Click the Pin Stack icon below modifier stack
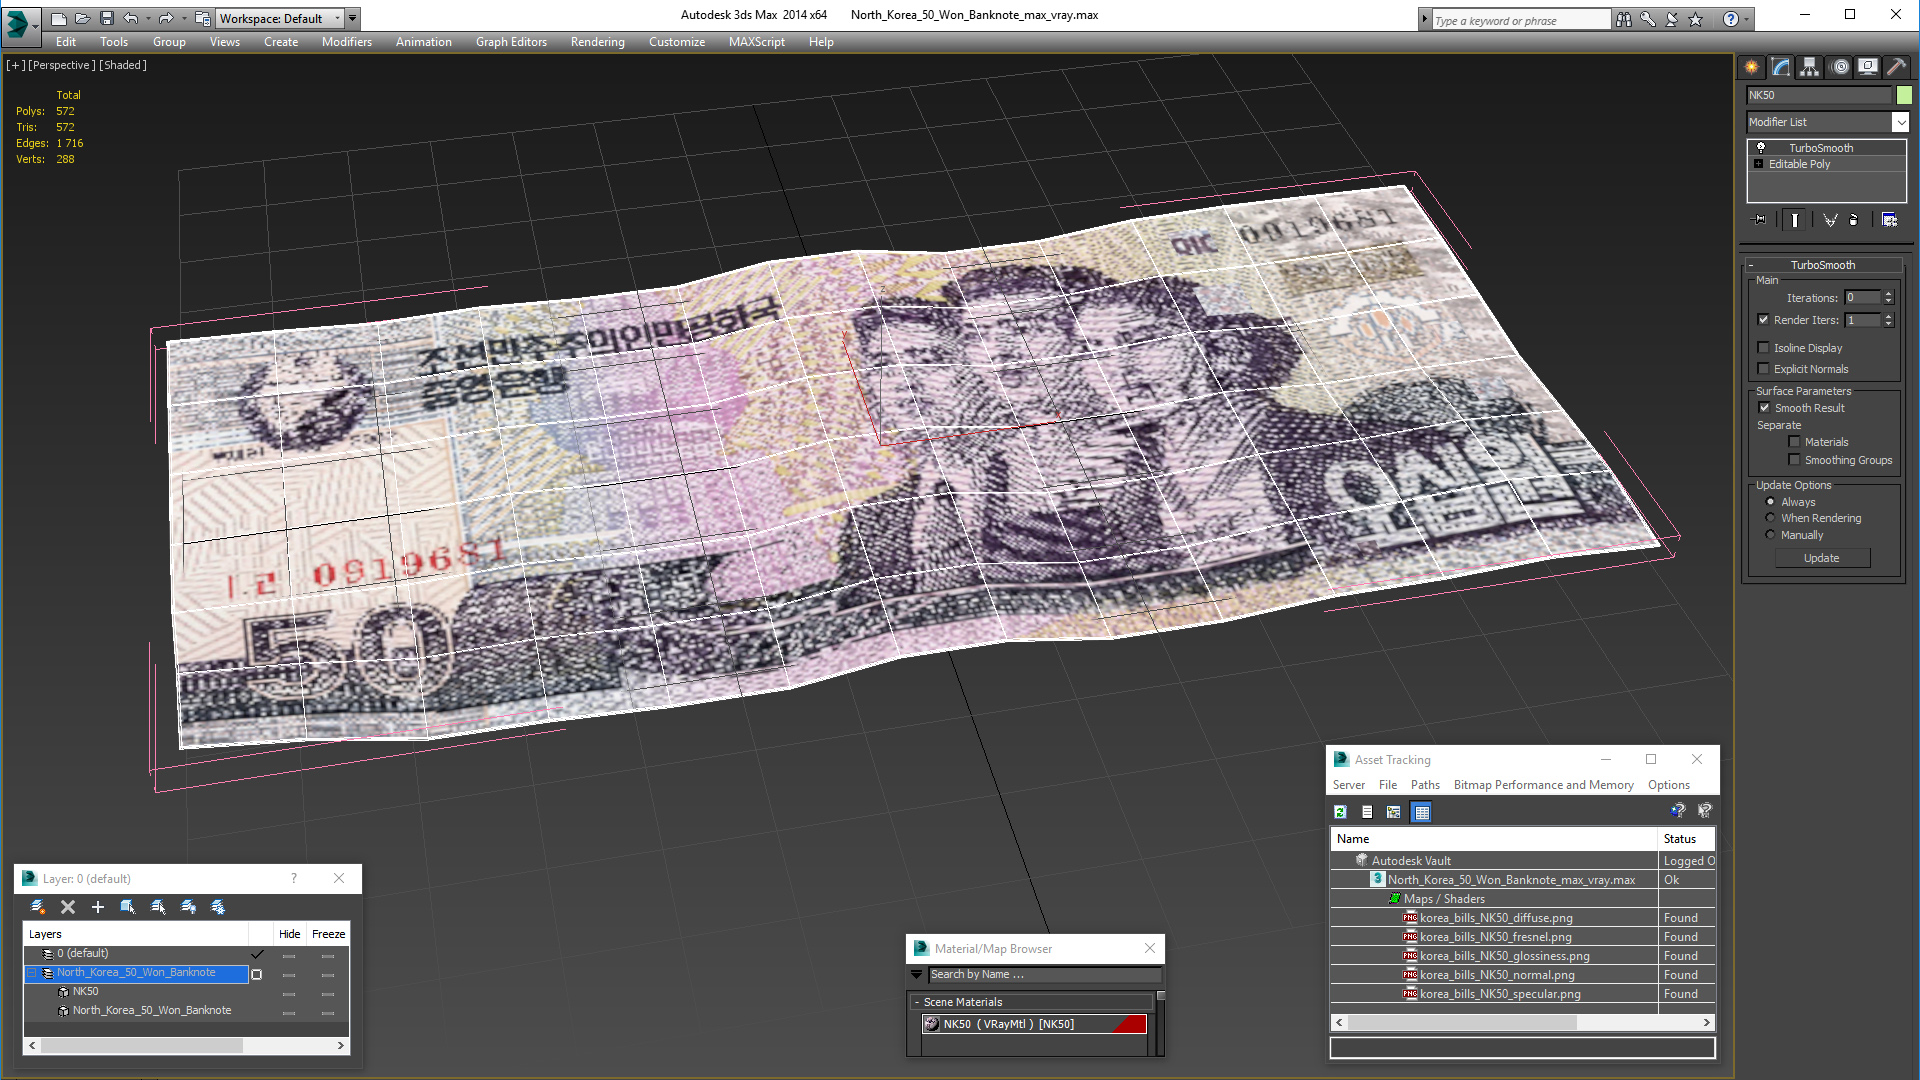 [1760, 220]
